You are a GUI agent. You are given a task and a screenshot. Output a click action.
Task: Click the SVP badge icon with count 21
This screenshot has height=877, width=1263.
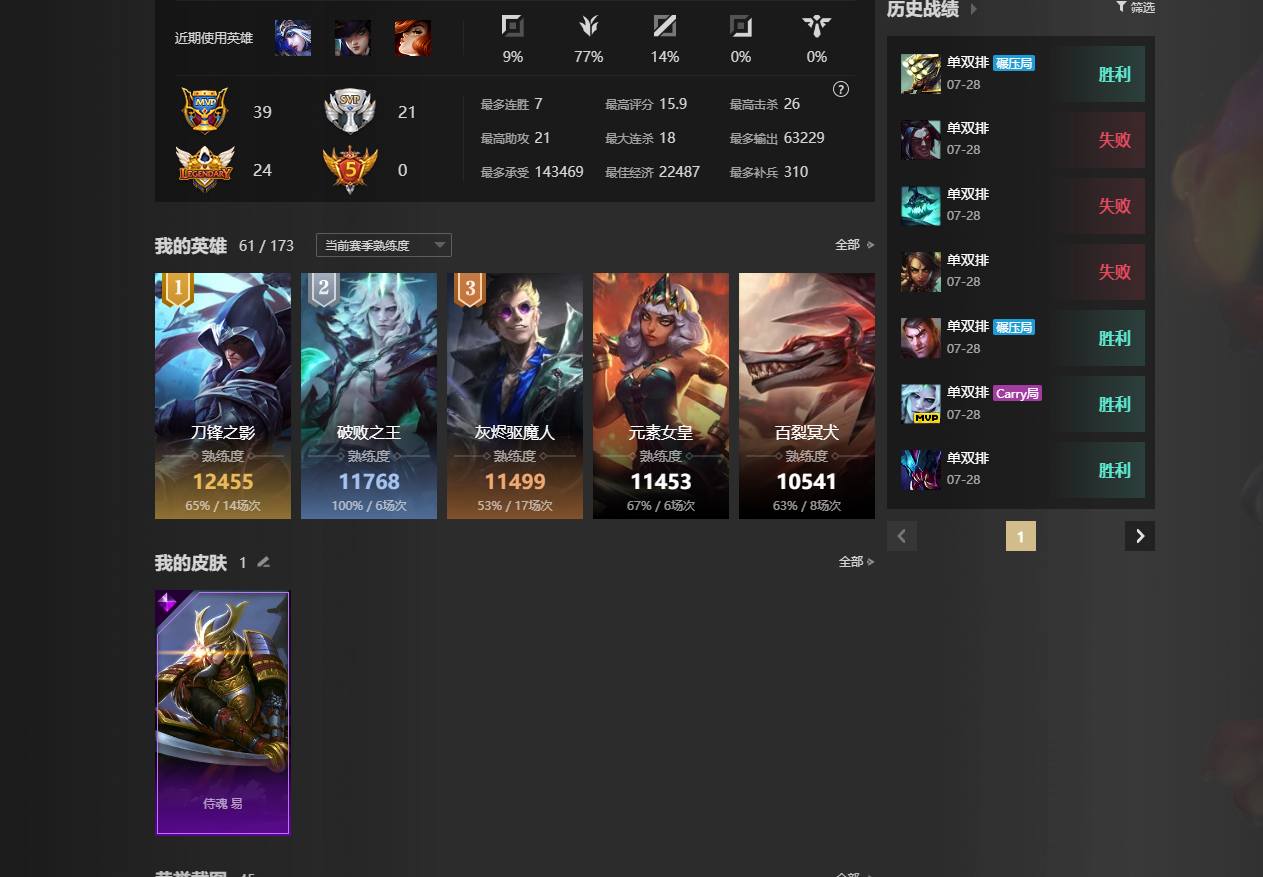point(350,111)
